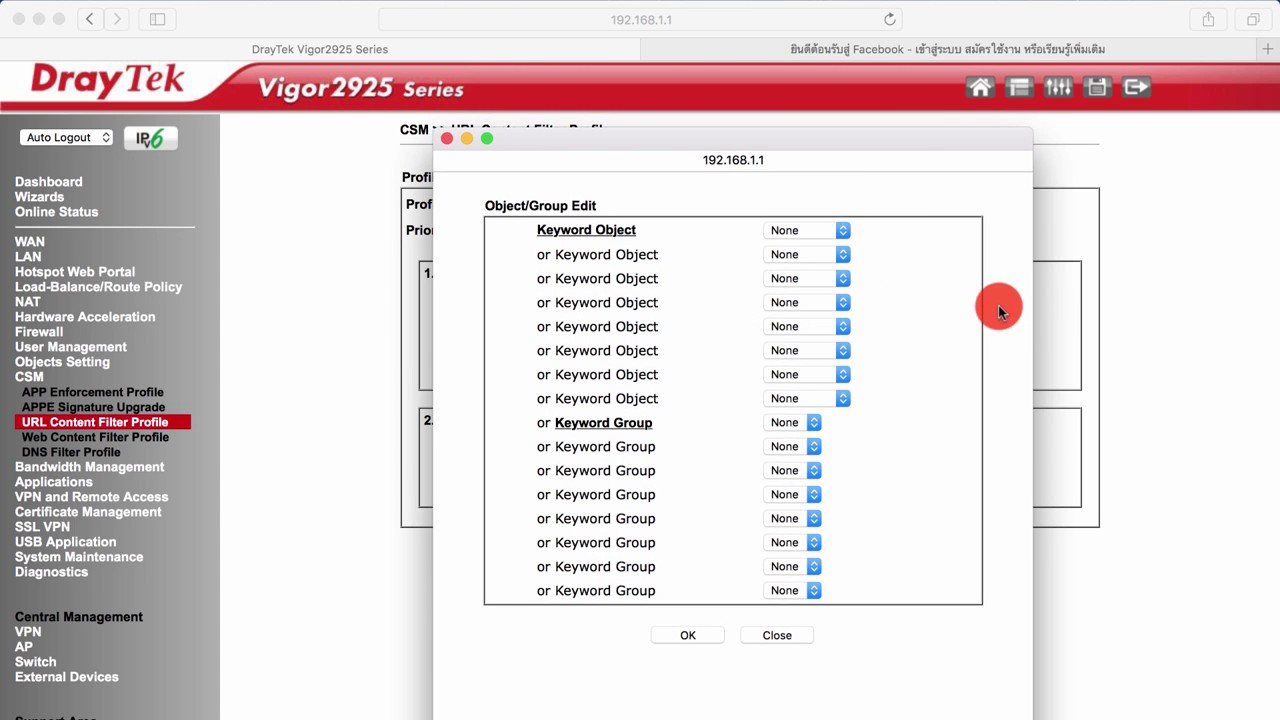The image size is (1280, 720).
Task: Open Hotspot Web Portal menu
Action: [x=75, y=272]
